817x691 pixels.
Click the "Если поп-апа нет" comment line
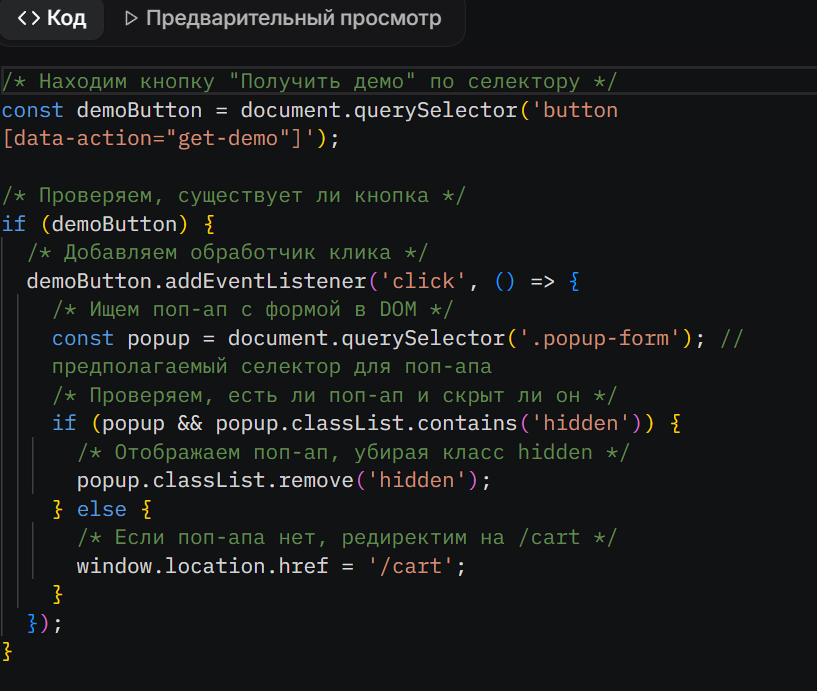(x=347, y=537)
